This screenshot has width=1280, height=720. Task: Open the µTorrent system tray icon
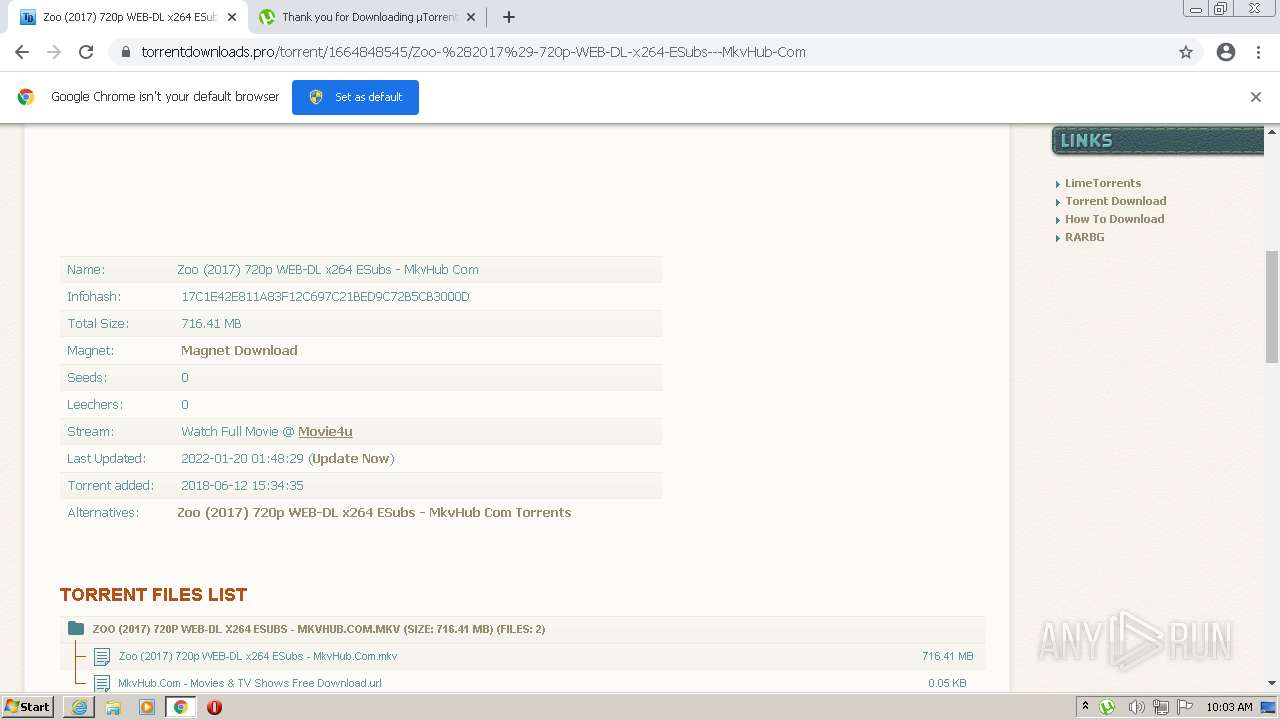pyautogui.click(x=1107, y=707)
